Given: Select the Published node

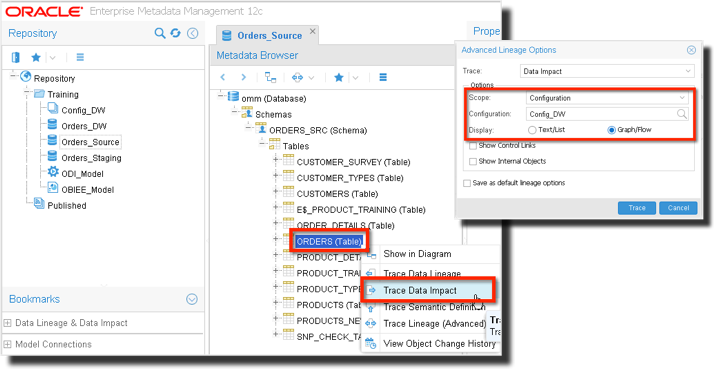Looking at the screenshot, I should [x=66, y=206].
